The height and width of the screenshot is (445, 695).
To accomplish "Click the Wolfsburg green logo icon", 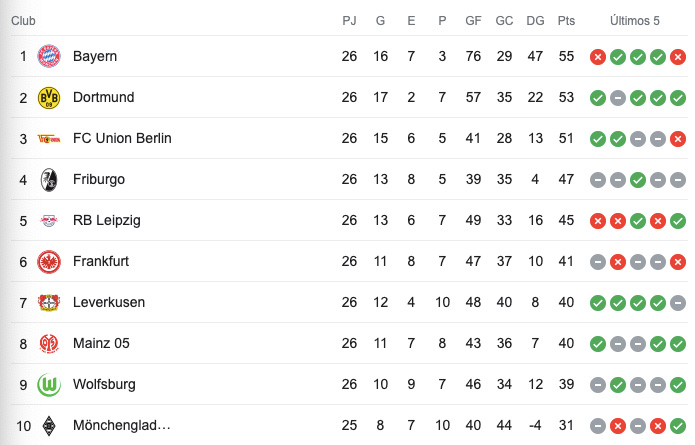I will click(x=48, y=384).
